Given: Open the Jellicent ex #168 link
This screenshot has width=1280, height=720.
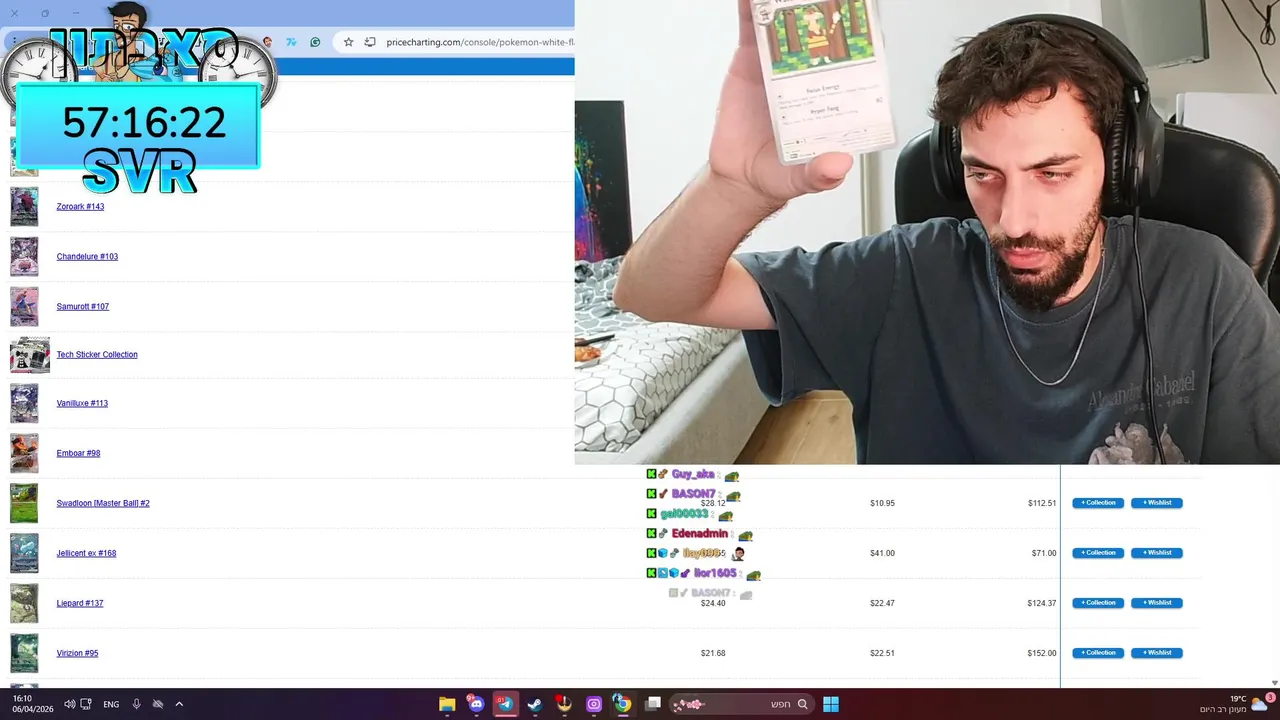Looking at the screenshot, I should pyautogui.click(x=86, y=554).
